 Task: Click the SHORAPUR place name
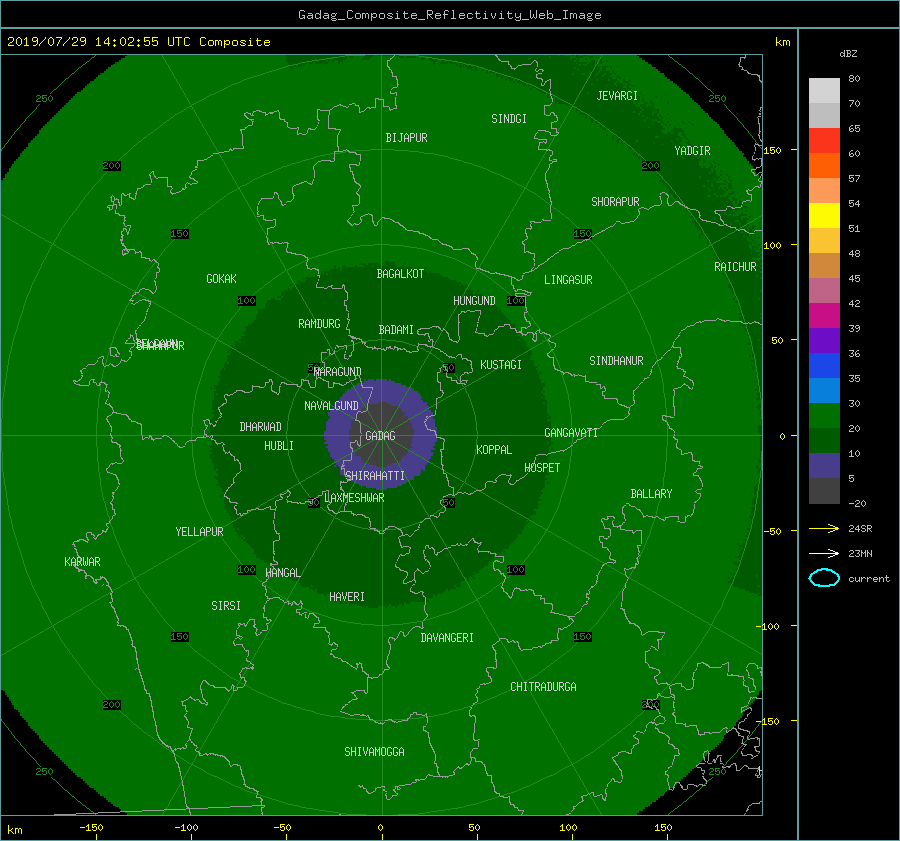click(x=615, y=202)
